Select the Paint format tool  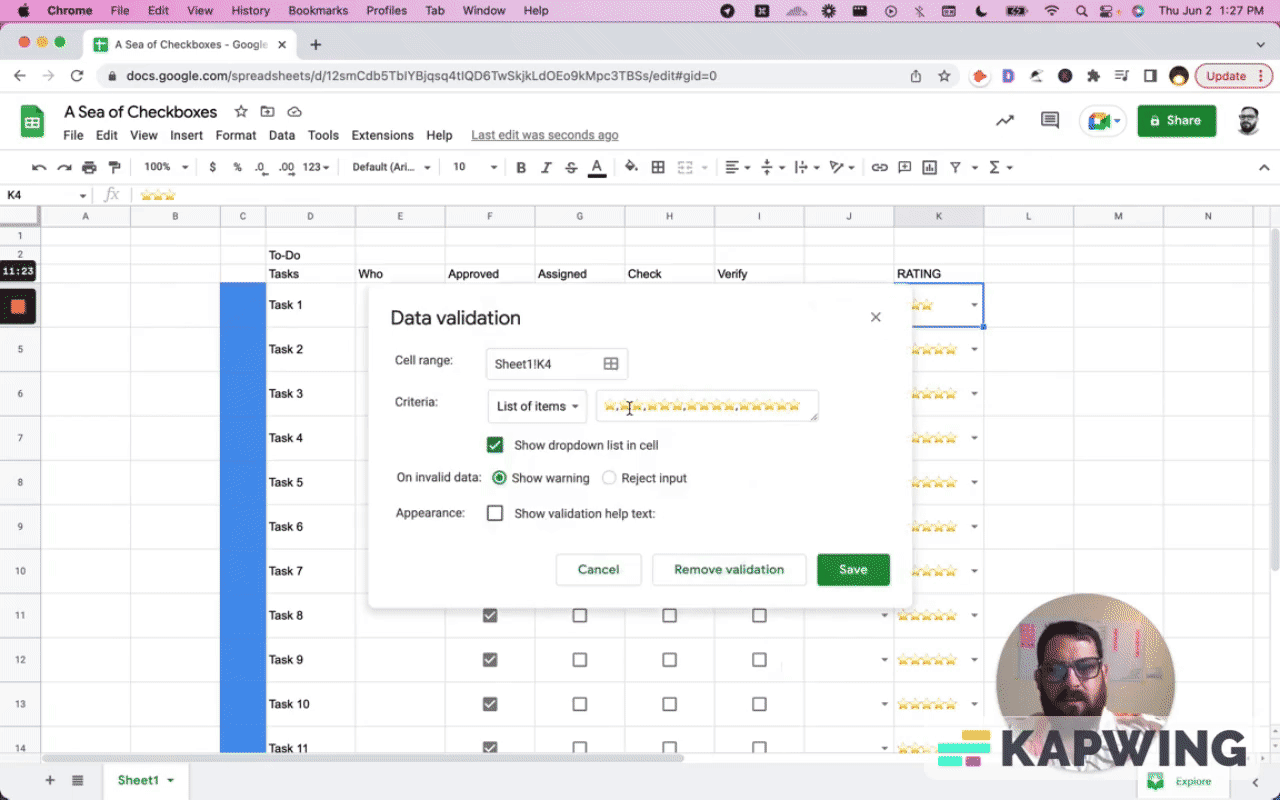[x=114, y=167]
